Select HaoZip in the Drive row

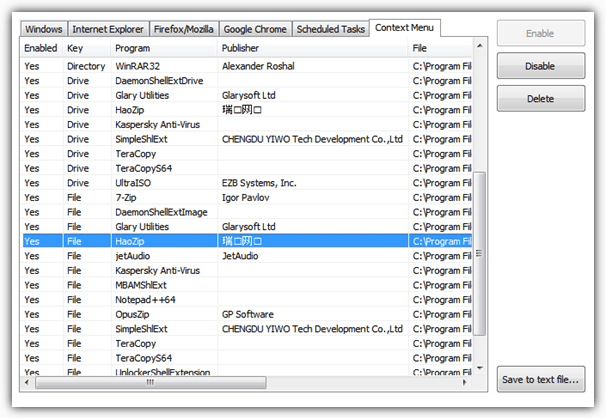pyautogui.click(x=247, y=110)
